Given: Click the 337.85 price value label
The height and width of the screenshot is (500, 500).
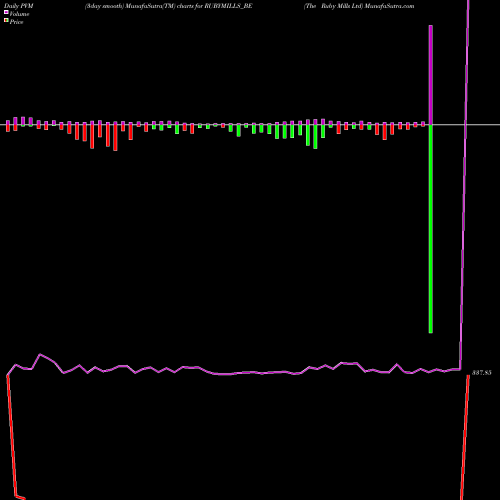Looking at the screenshot, I should (482, 373).
